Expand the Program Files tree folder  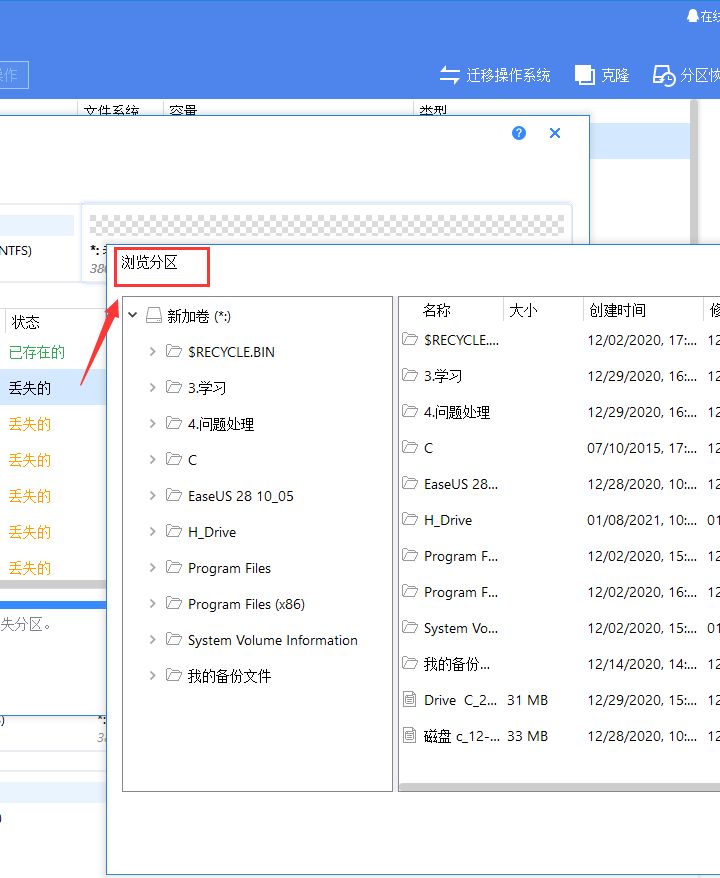click(152, 568)
